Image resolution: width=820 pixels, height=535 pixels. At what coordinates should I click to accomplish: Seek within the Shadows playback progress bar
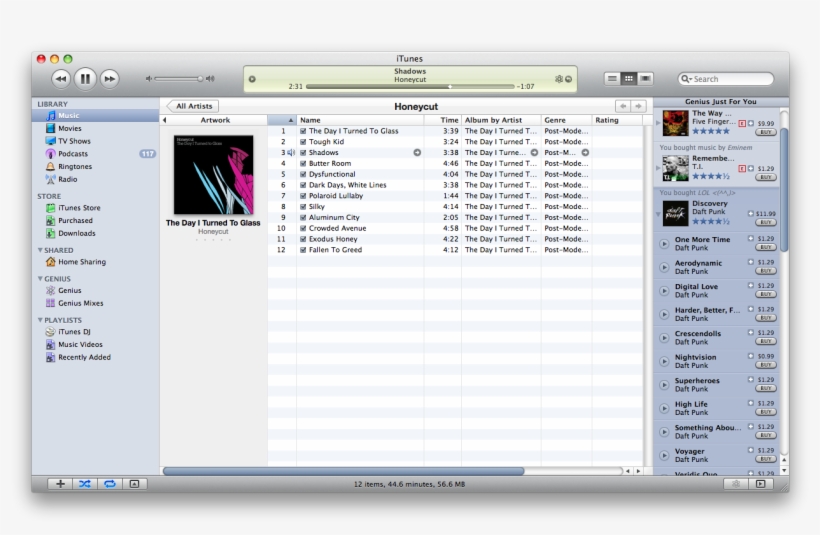click(410, 86)
